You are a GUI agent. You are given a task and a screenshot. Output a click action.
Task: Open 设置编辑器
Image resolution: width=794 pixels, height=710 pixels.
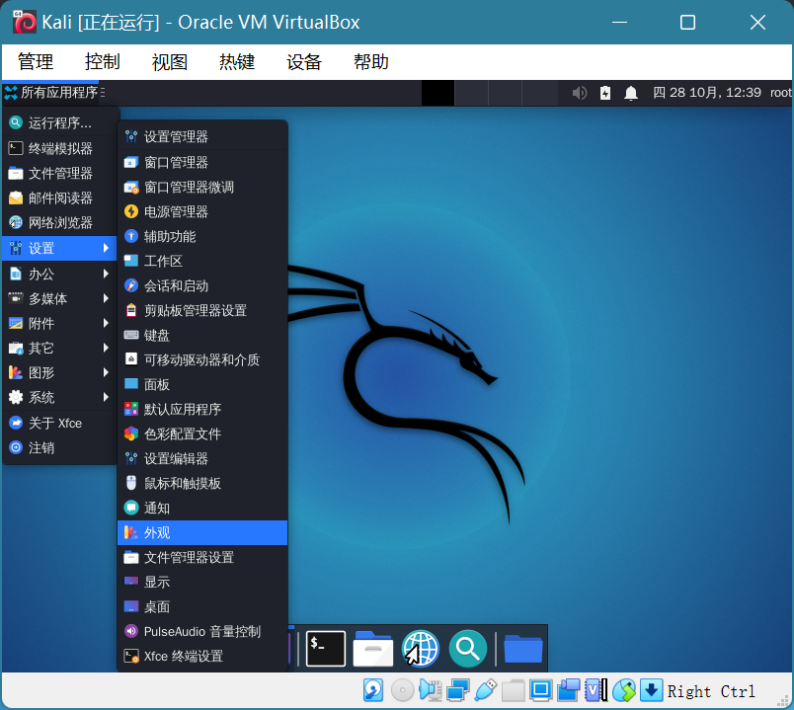(203, 459)
